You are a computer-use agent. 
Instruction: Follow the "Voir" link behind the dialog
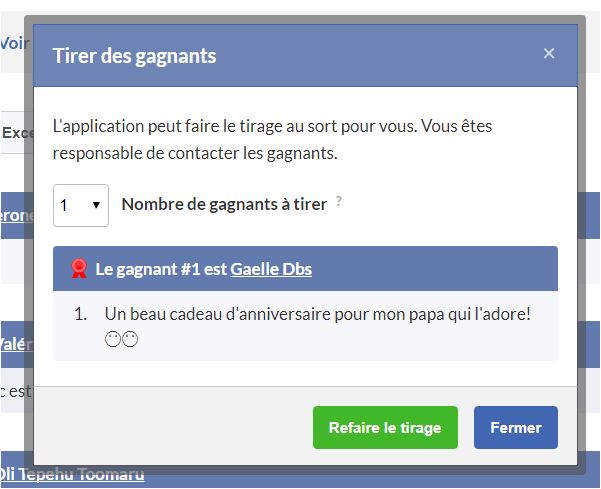coord(15,43)
